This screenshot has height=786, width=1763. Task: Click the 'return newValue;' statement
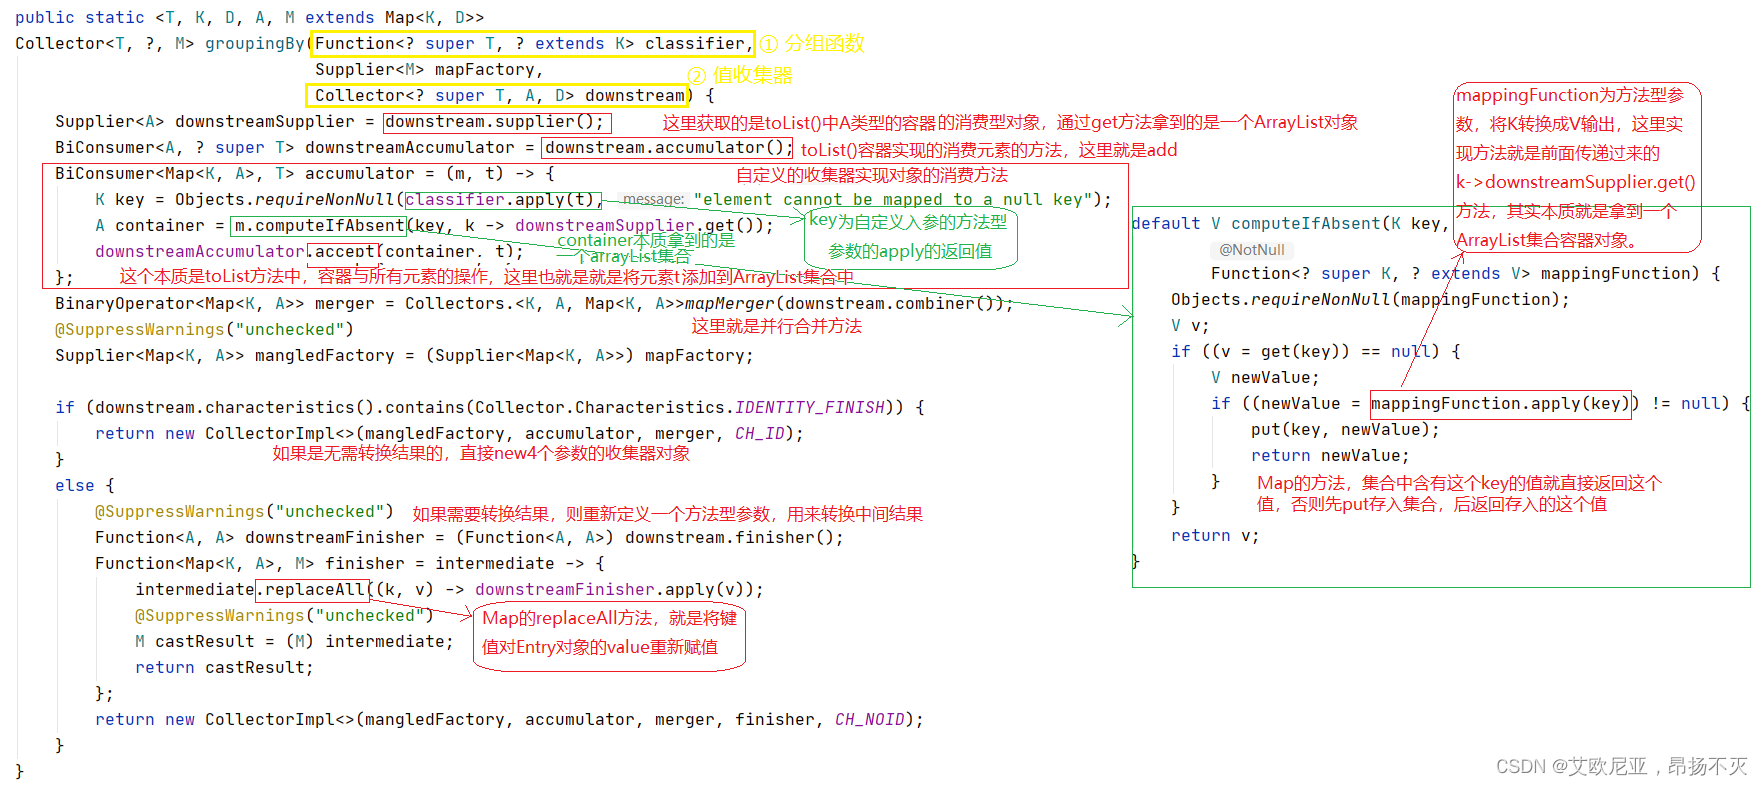(x=1330, y=455)
